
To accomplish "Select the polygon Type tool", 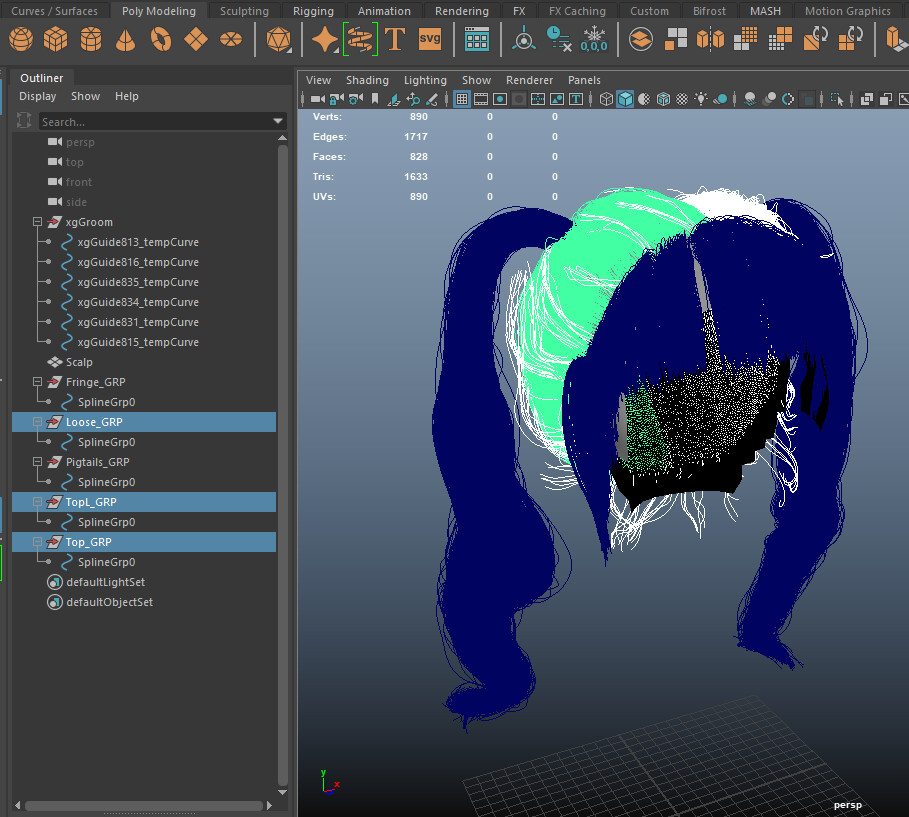I will pos(395,38).
